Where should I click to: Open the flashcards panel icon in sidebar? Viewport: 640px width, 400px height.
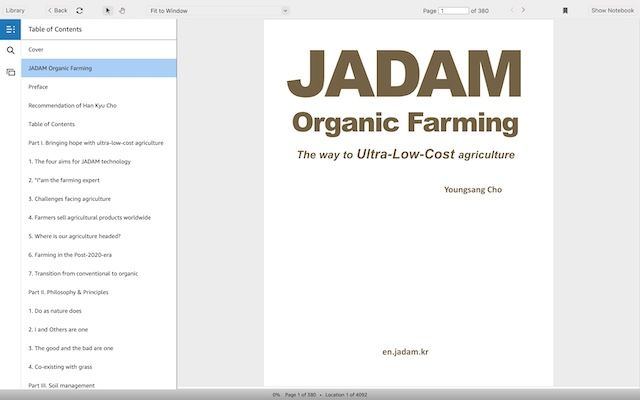11,72
